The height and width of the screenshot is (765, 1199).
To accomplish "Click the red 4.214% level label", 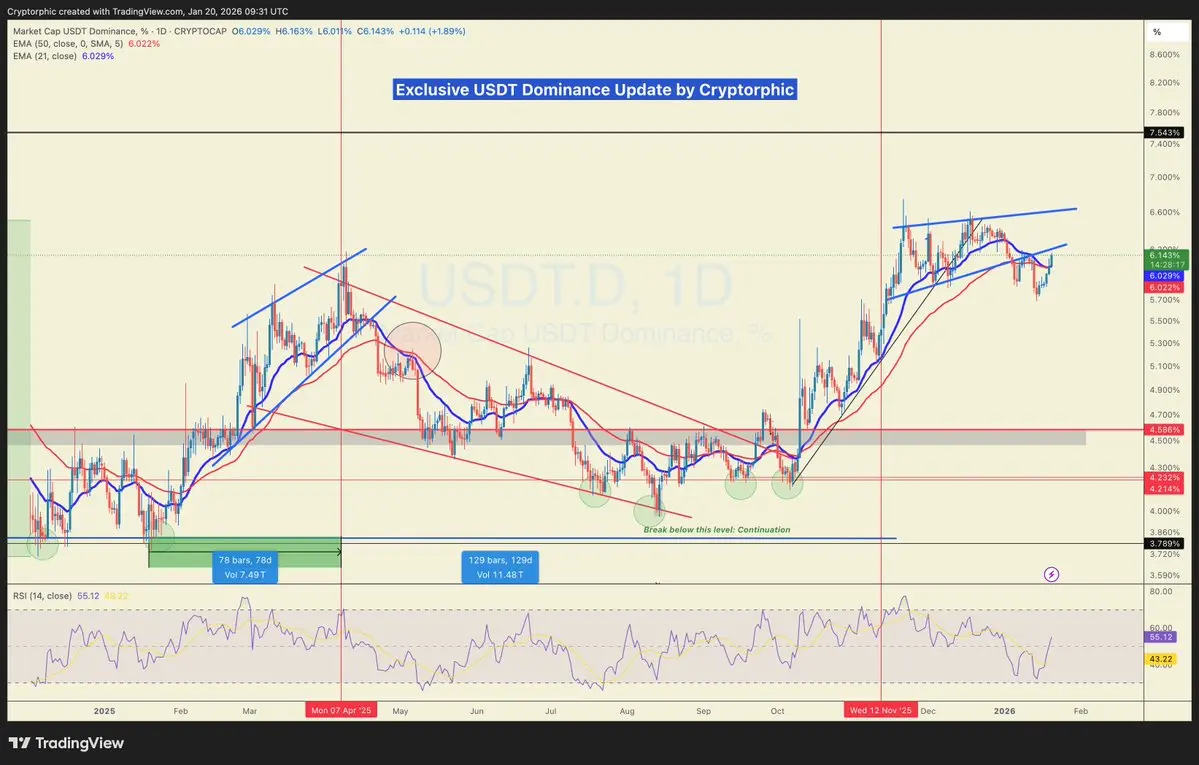I will point(1165,488).
